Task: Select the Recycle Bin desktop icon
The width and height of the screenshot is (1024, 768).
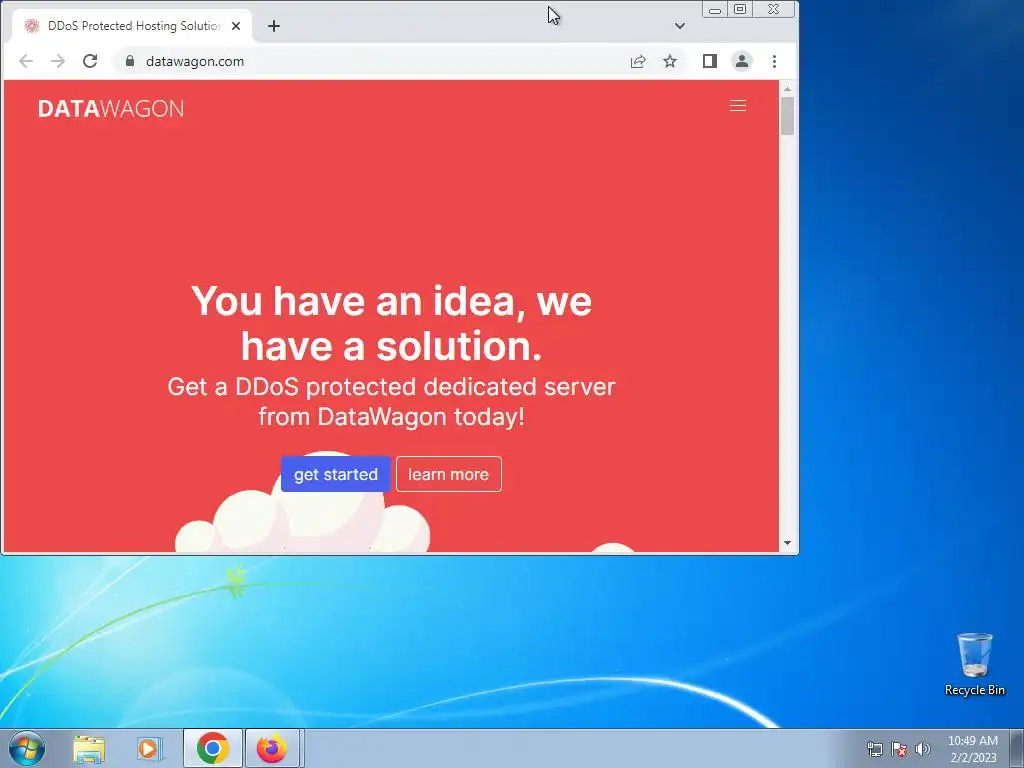Action: point(974,664)
